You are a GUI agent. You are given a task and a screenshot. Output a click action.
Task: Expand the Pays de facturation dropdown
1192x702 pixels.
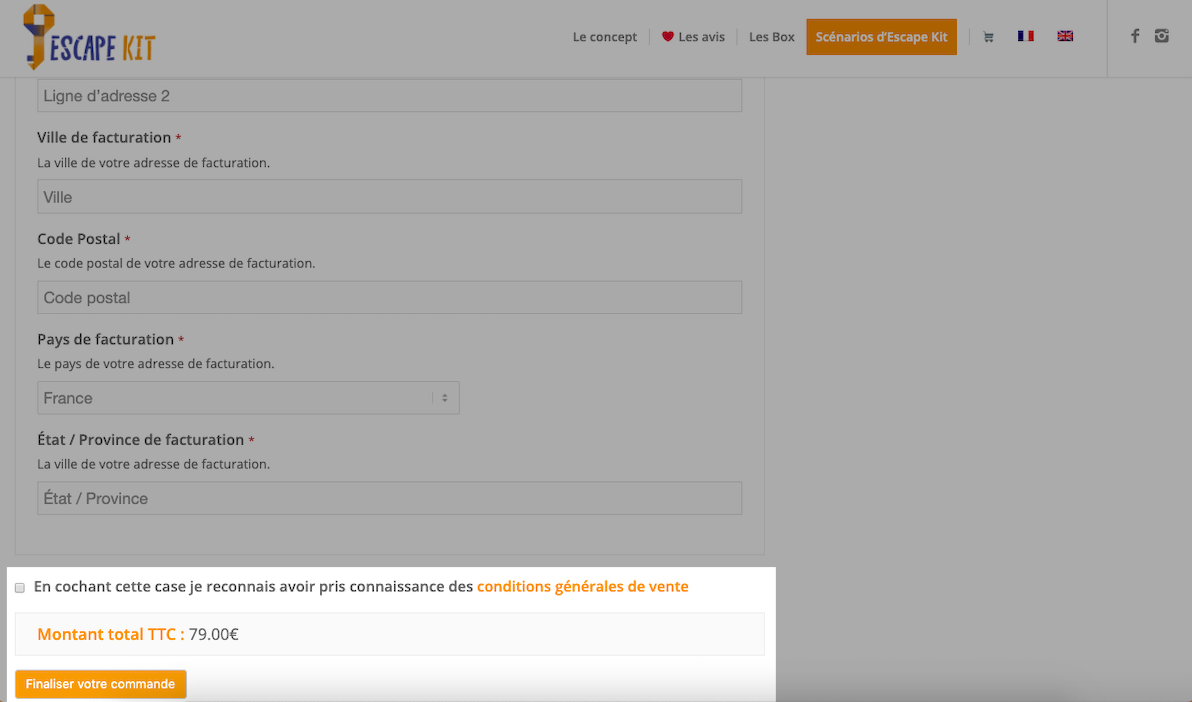click(249, 398)
